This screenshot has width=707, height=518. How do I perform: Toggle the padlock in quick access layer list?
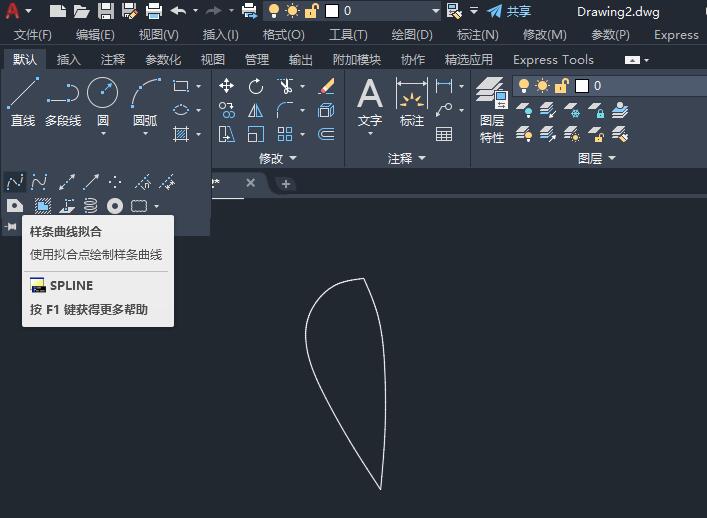click(x=312, y=11)
